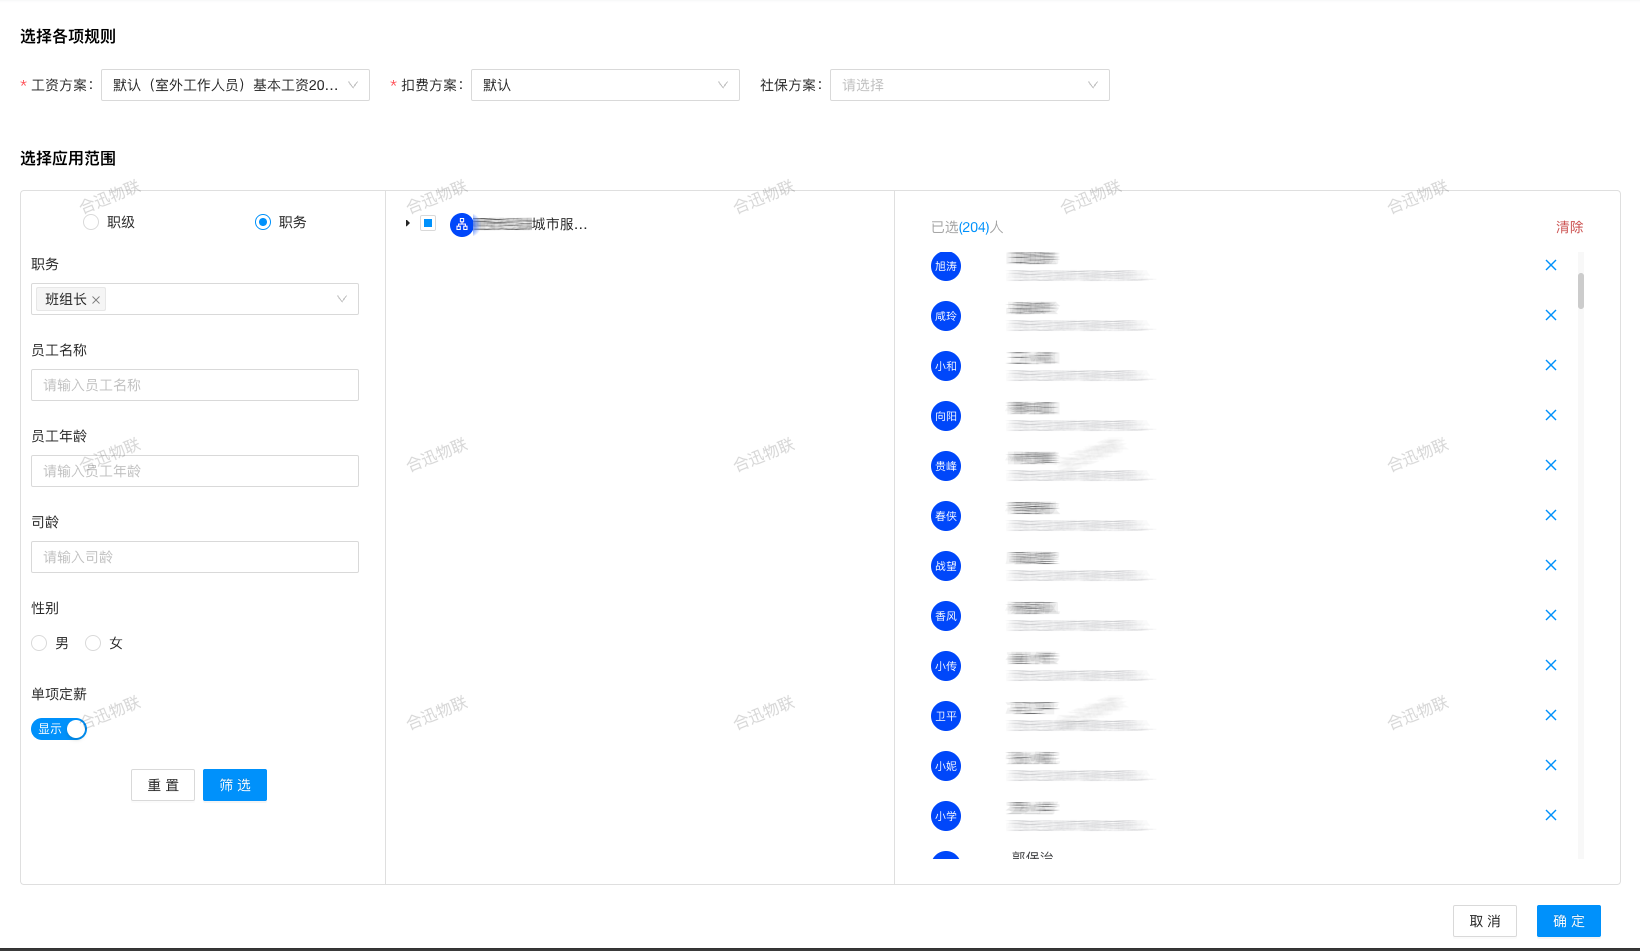Click the 员工名称 input field
Viewport: 1640px width, 951px height.
coord(195,385)
